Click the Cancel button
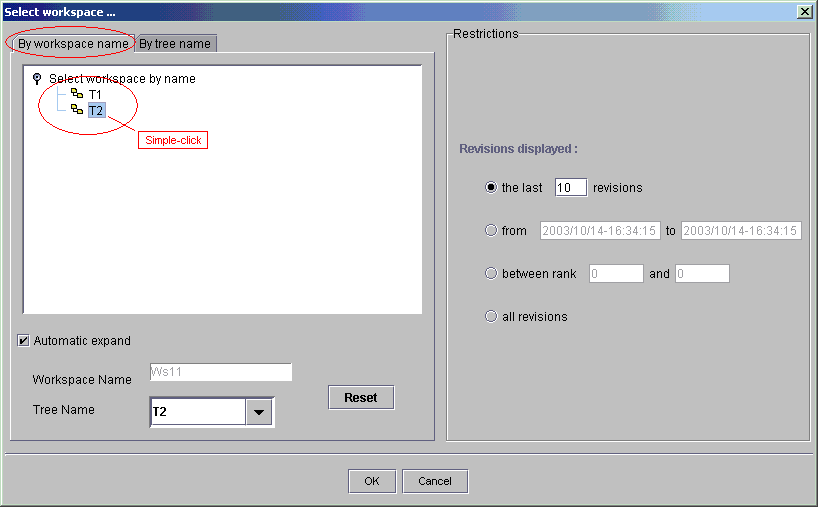The image size is (818, 507). (435, 481)
